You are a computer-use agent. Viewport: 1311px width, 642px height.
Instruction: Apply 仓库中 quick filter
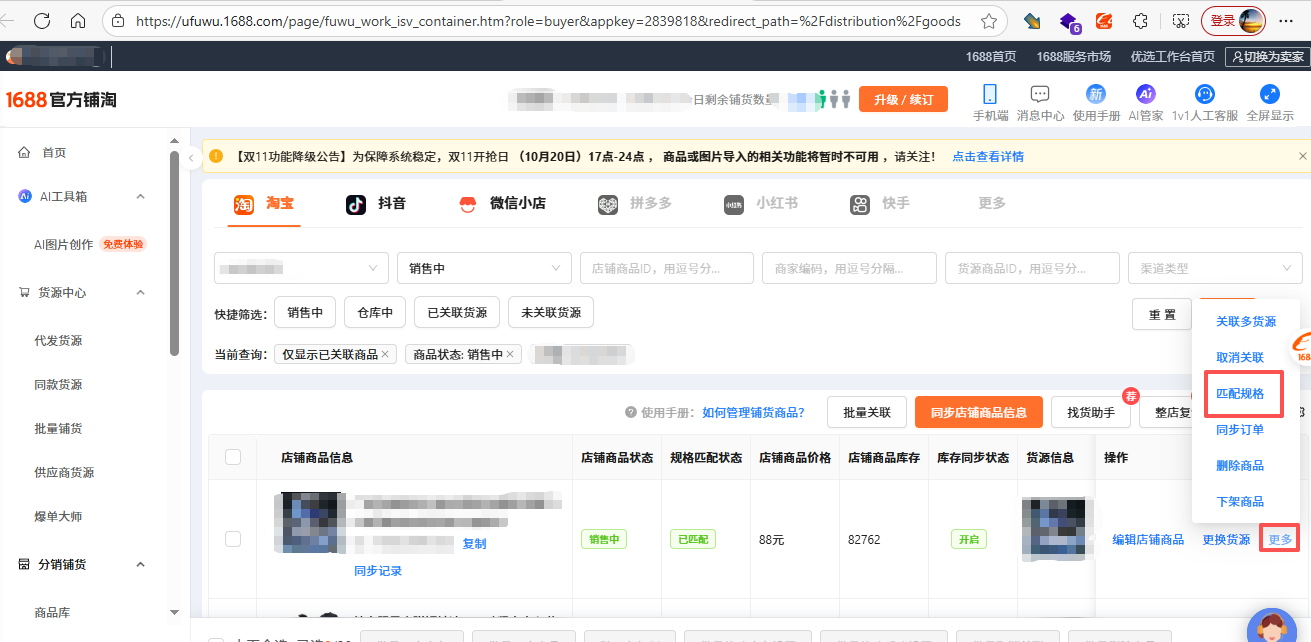coord(375,312)
